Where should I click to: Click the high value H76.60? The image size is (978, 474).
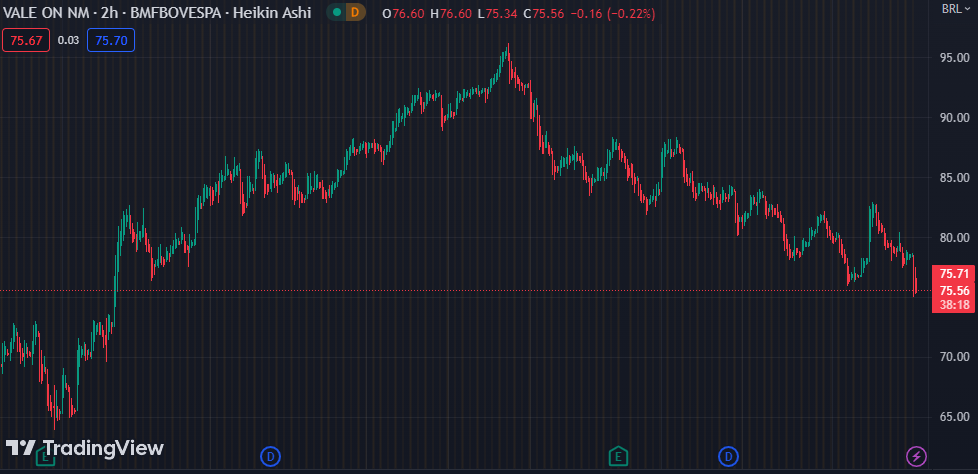(x=449, y=13)
